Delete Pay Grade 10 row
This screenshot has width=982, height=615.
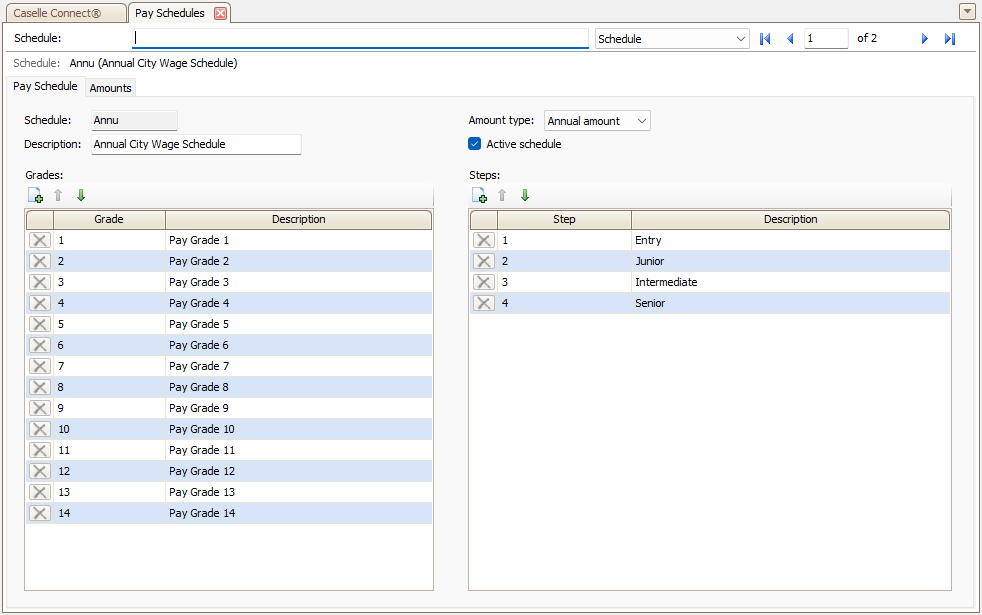39,429
